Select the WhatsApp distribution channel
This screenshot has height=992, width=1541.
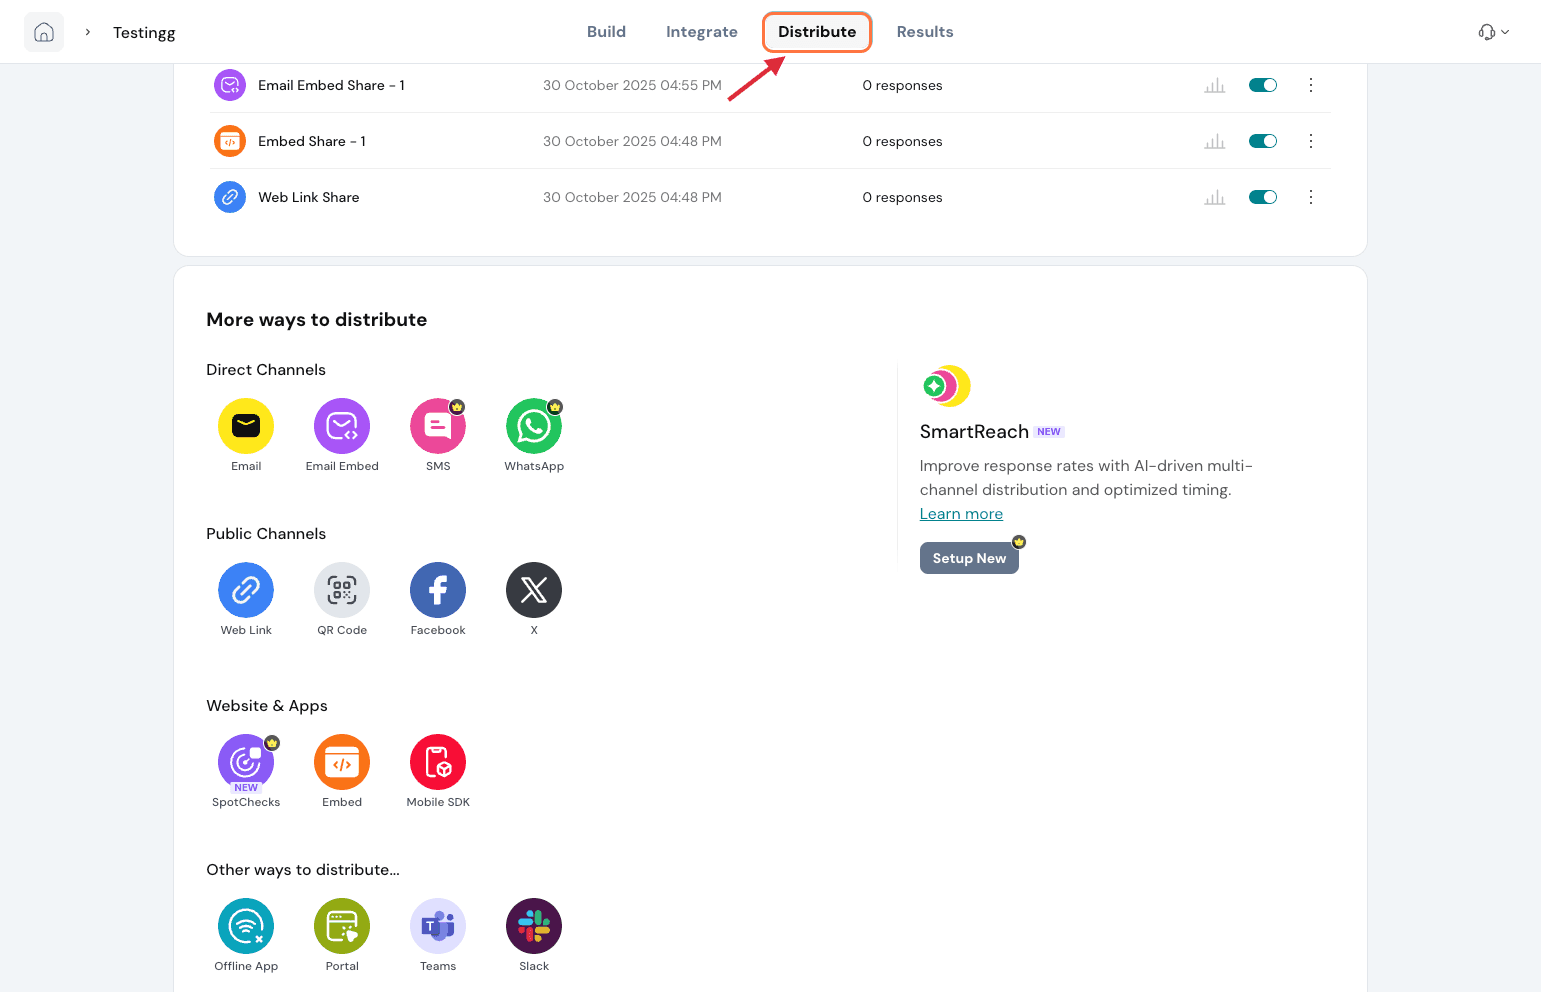(533, 427)
